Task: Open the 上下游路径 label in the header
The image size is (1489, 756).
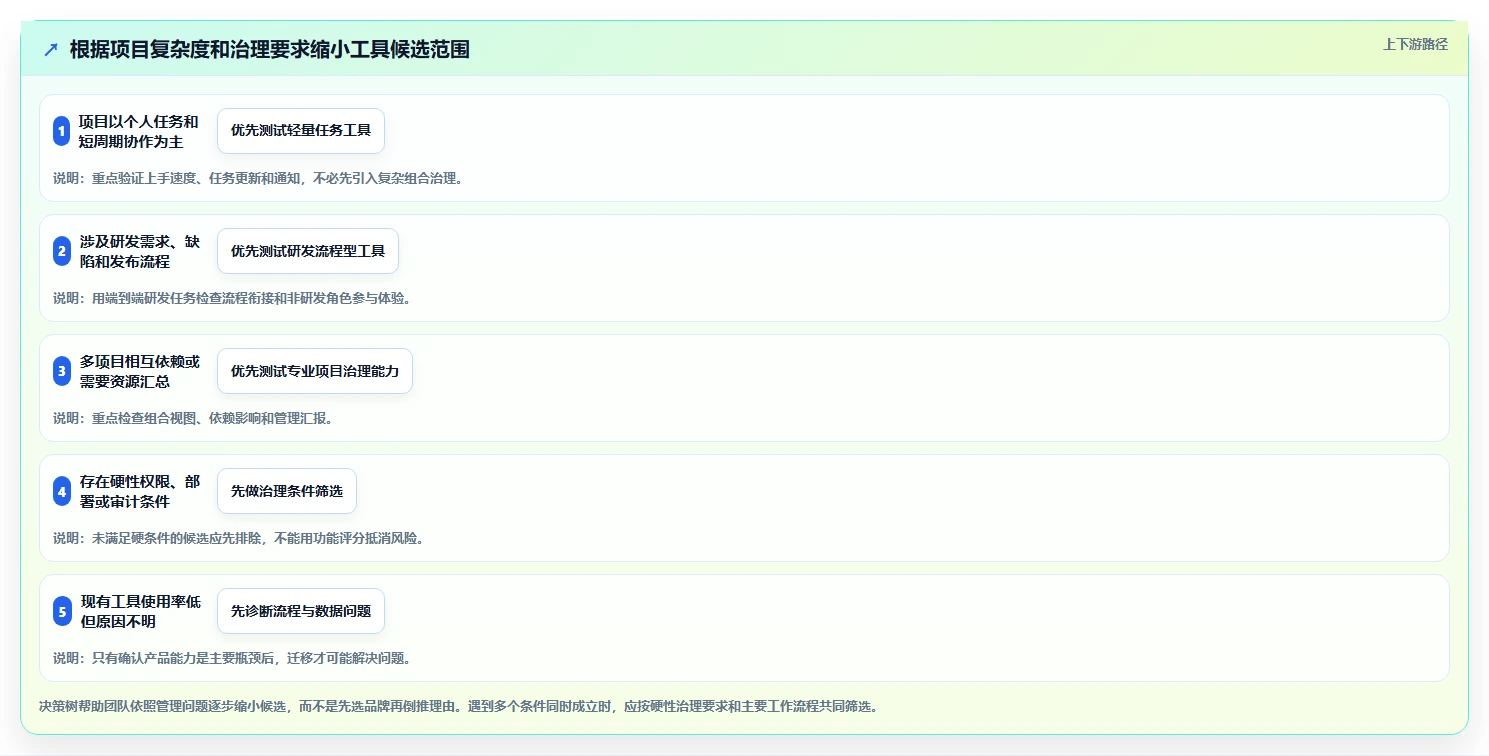Action: click(x=1415, y=44)
